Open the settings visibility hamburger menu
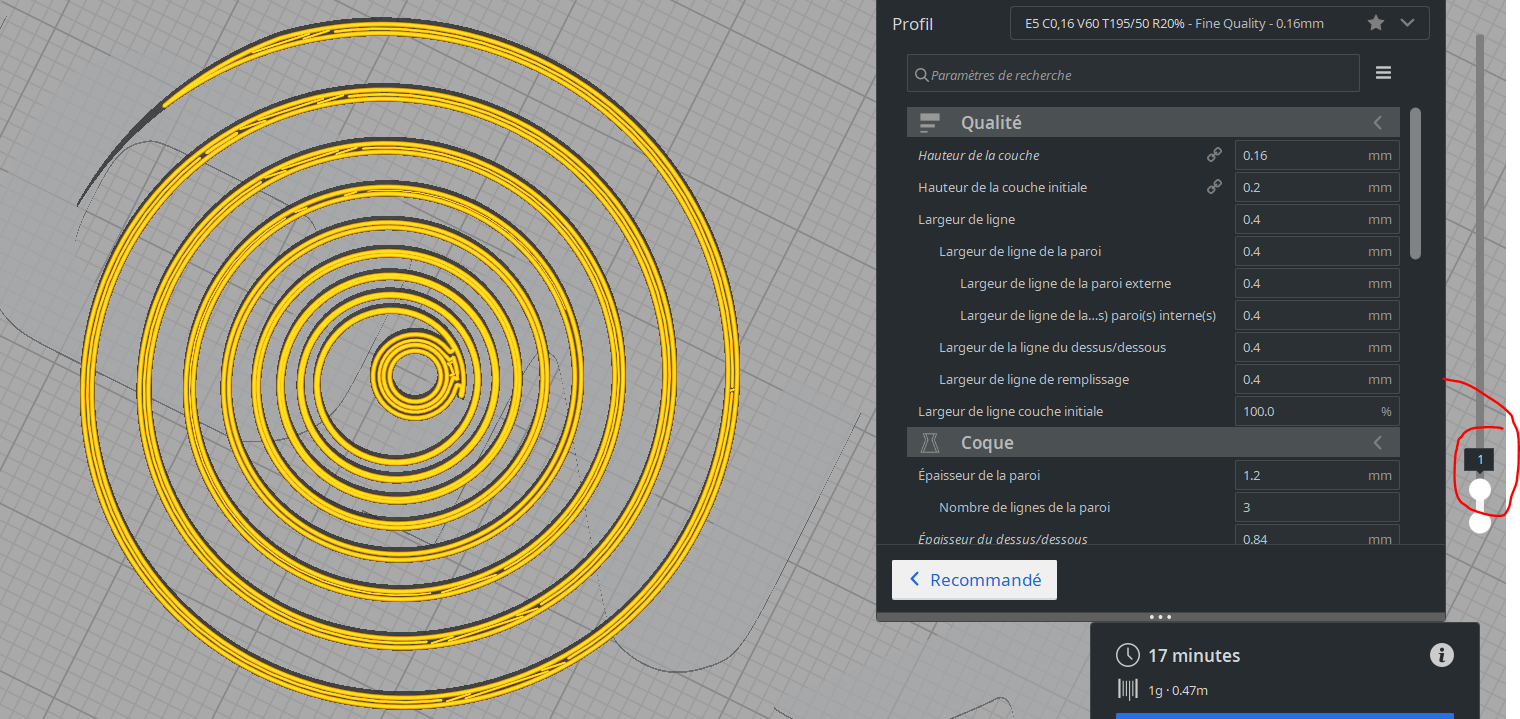 click(x=1384, y=73)
